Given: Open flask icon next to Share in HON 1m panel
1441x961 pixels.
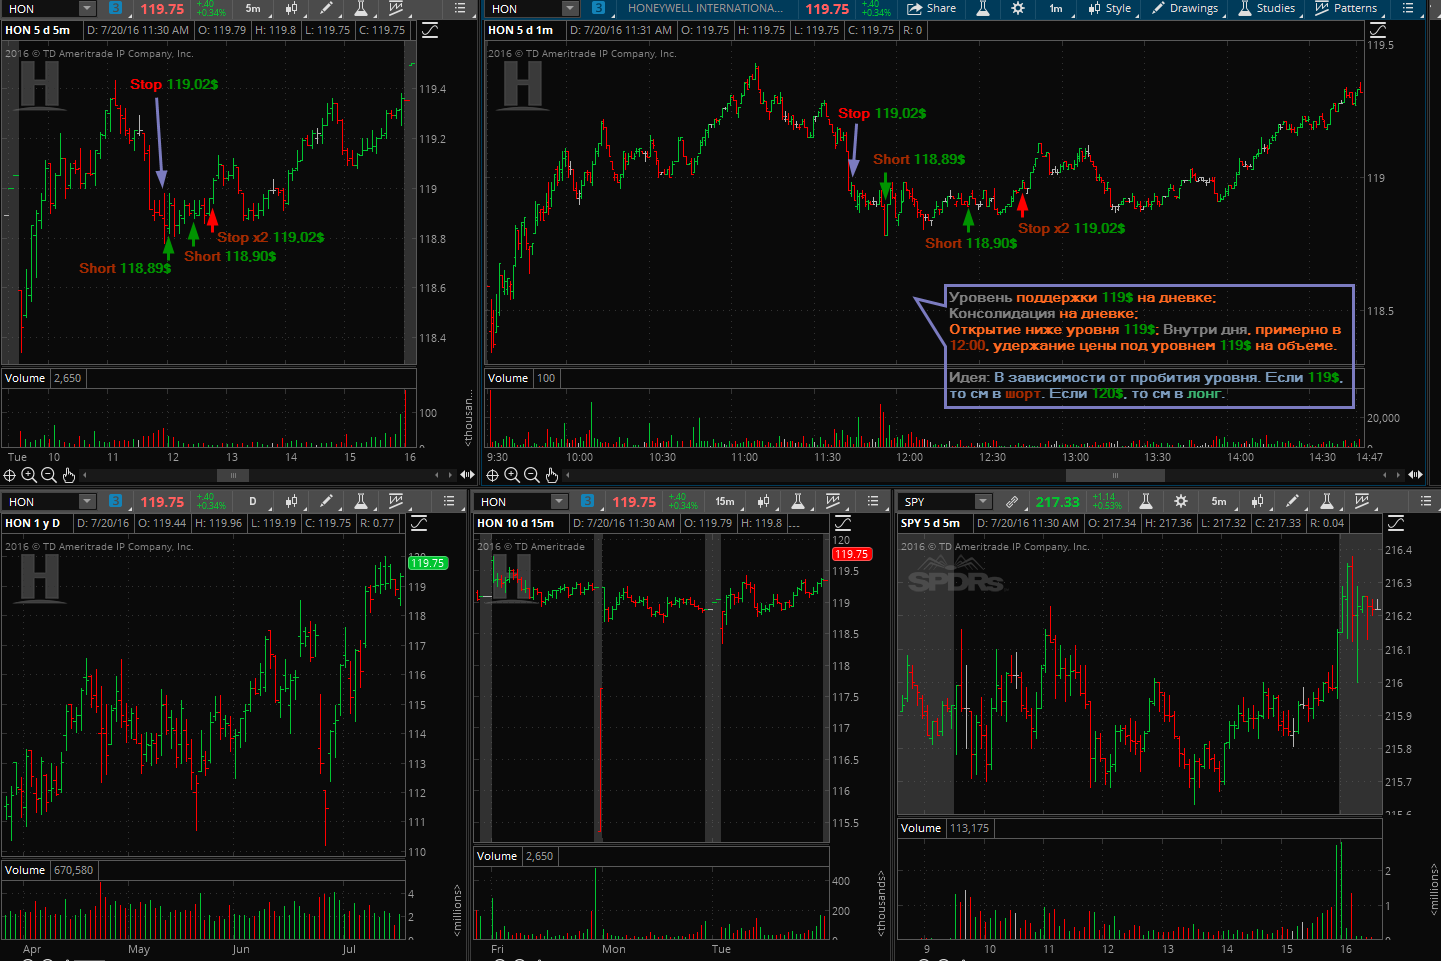Looking at the screenshot, I should [x=983, y=8].
